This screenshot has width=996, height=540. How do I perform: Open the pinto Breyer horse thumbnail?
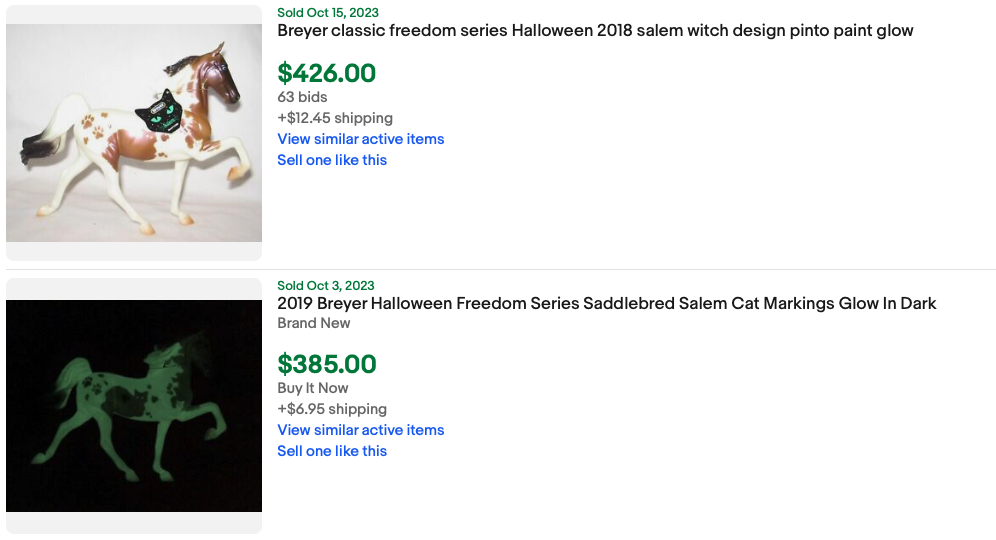click(134, 132)
